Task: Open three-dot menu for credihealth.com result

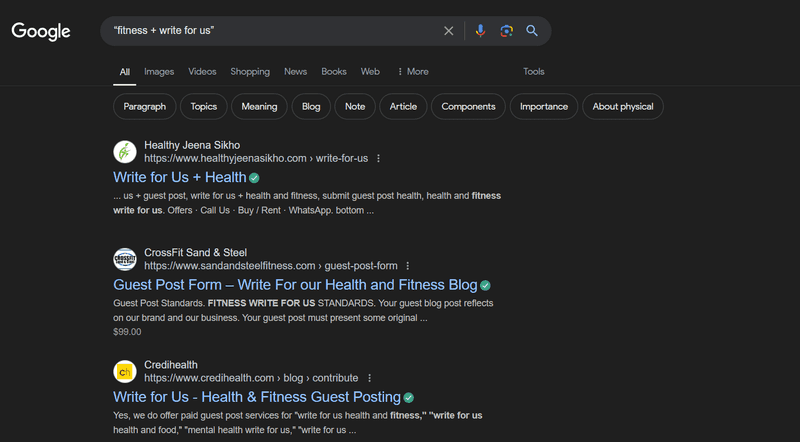Action: coord(369,378)
